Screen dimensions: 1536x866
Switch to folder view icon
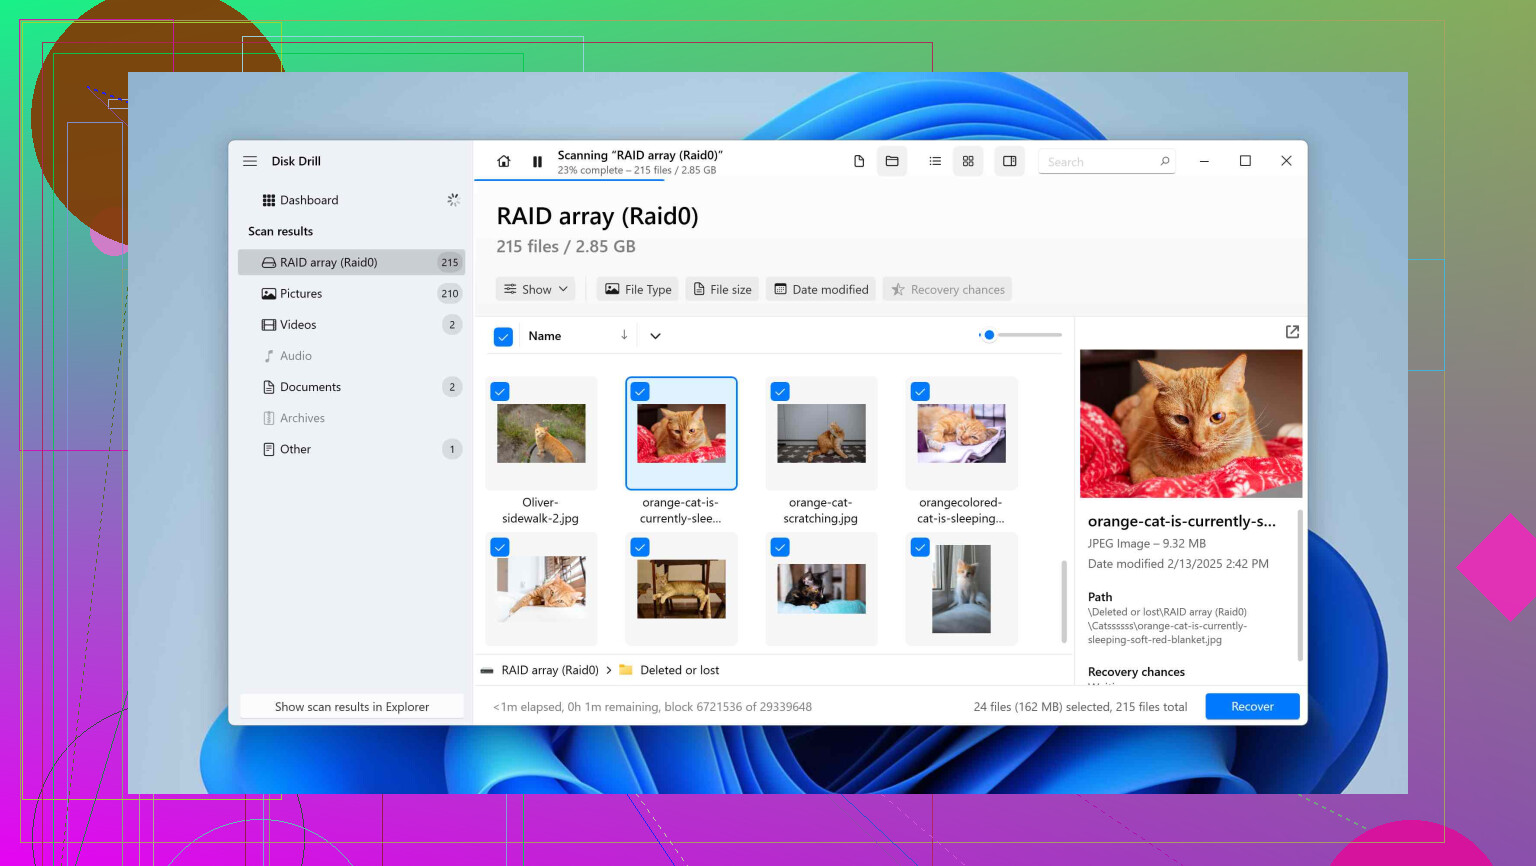click(892, 162)
